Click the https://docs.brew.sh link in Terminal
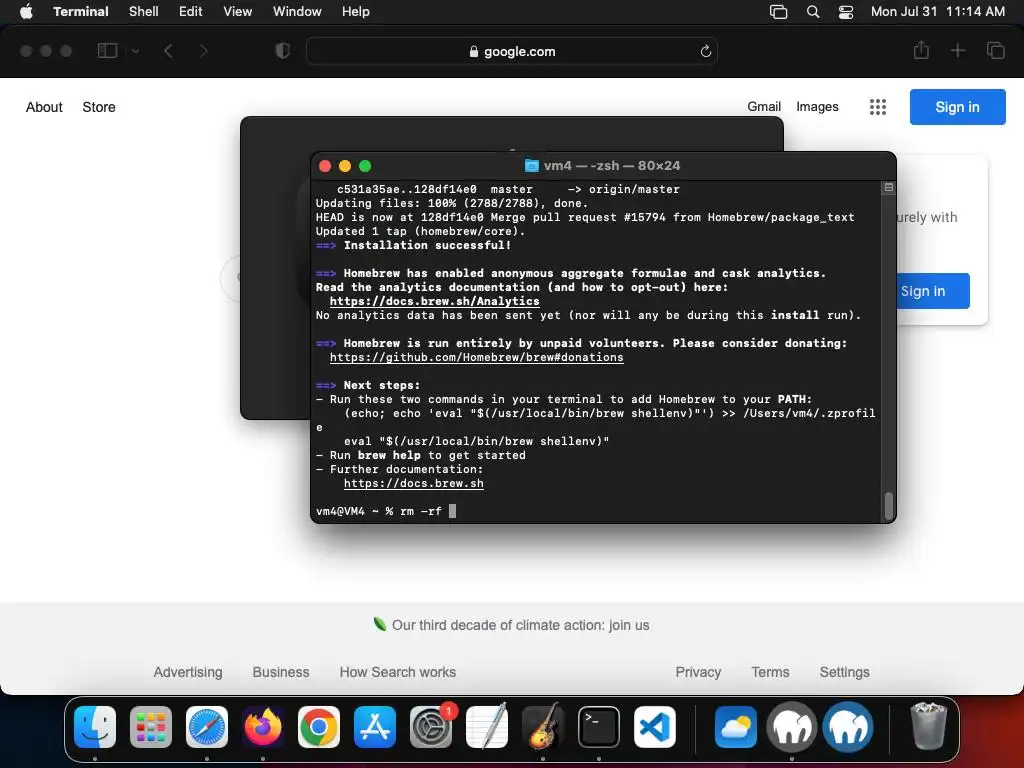This screenshot has height=768, width=1024. pos(413,483)
